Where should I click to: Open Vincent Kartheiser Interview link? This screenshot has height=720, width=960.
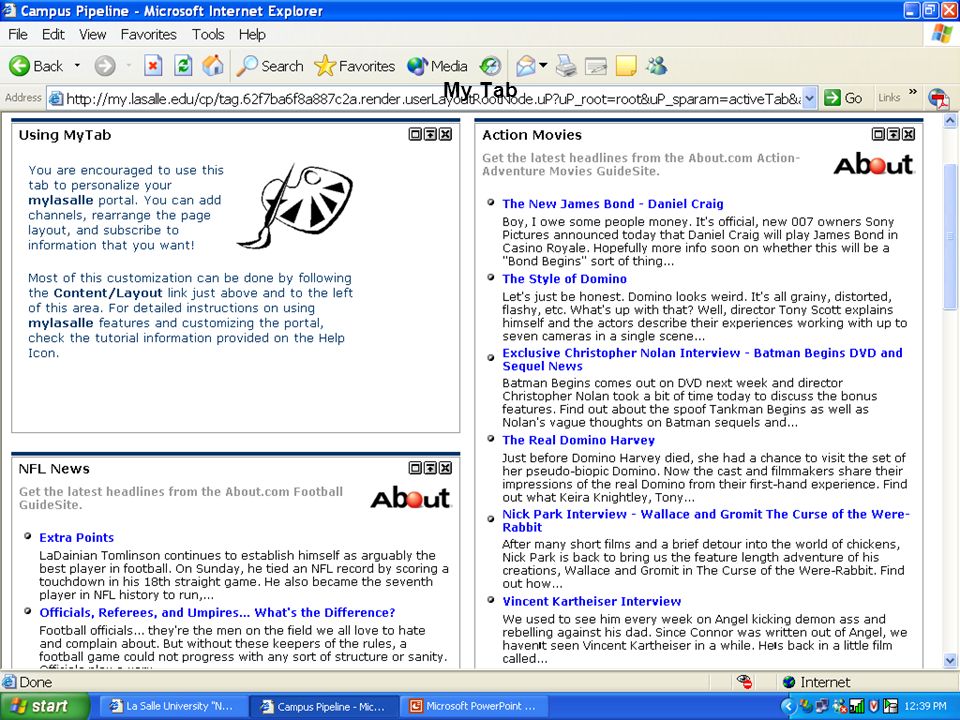591,601
